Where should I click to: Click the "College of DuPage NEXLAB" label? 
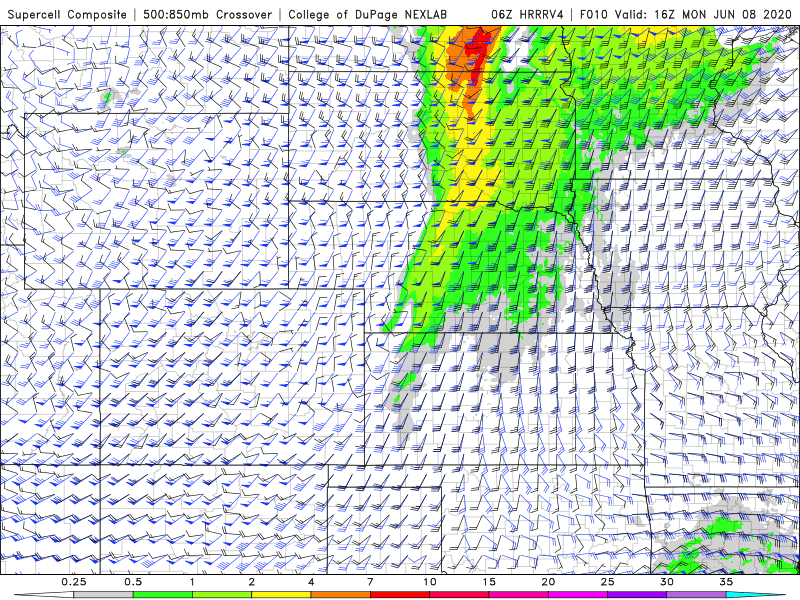coord(367,15)
